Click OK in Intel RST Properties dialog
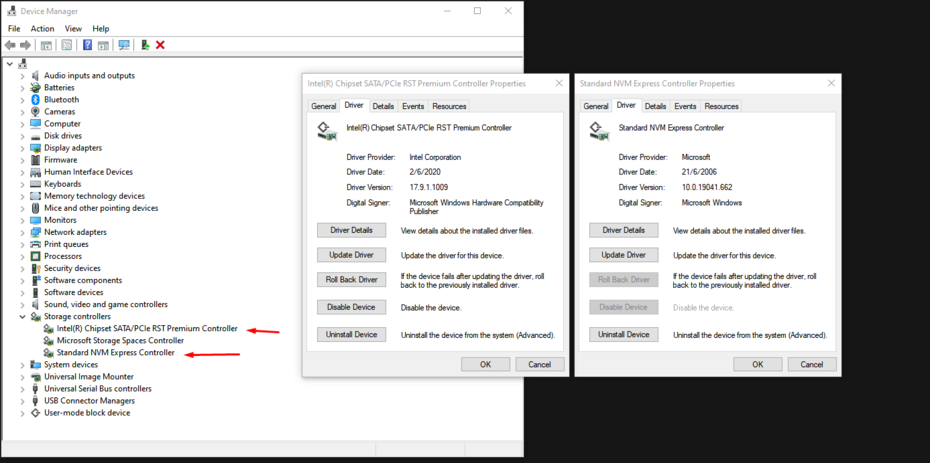 click(486, 364)
